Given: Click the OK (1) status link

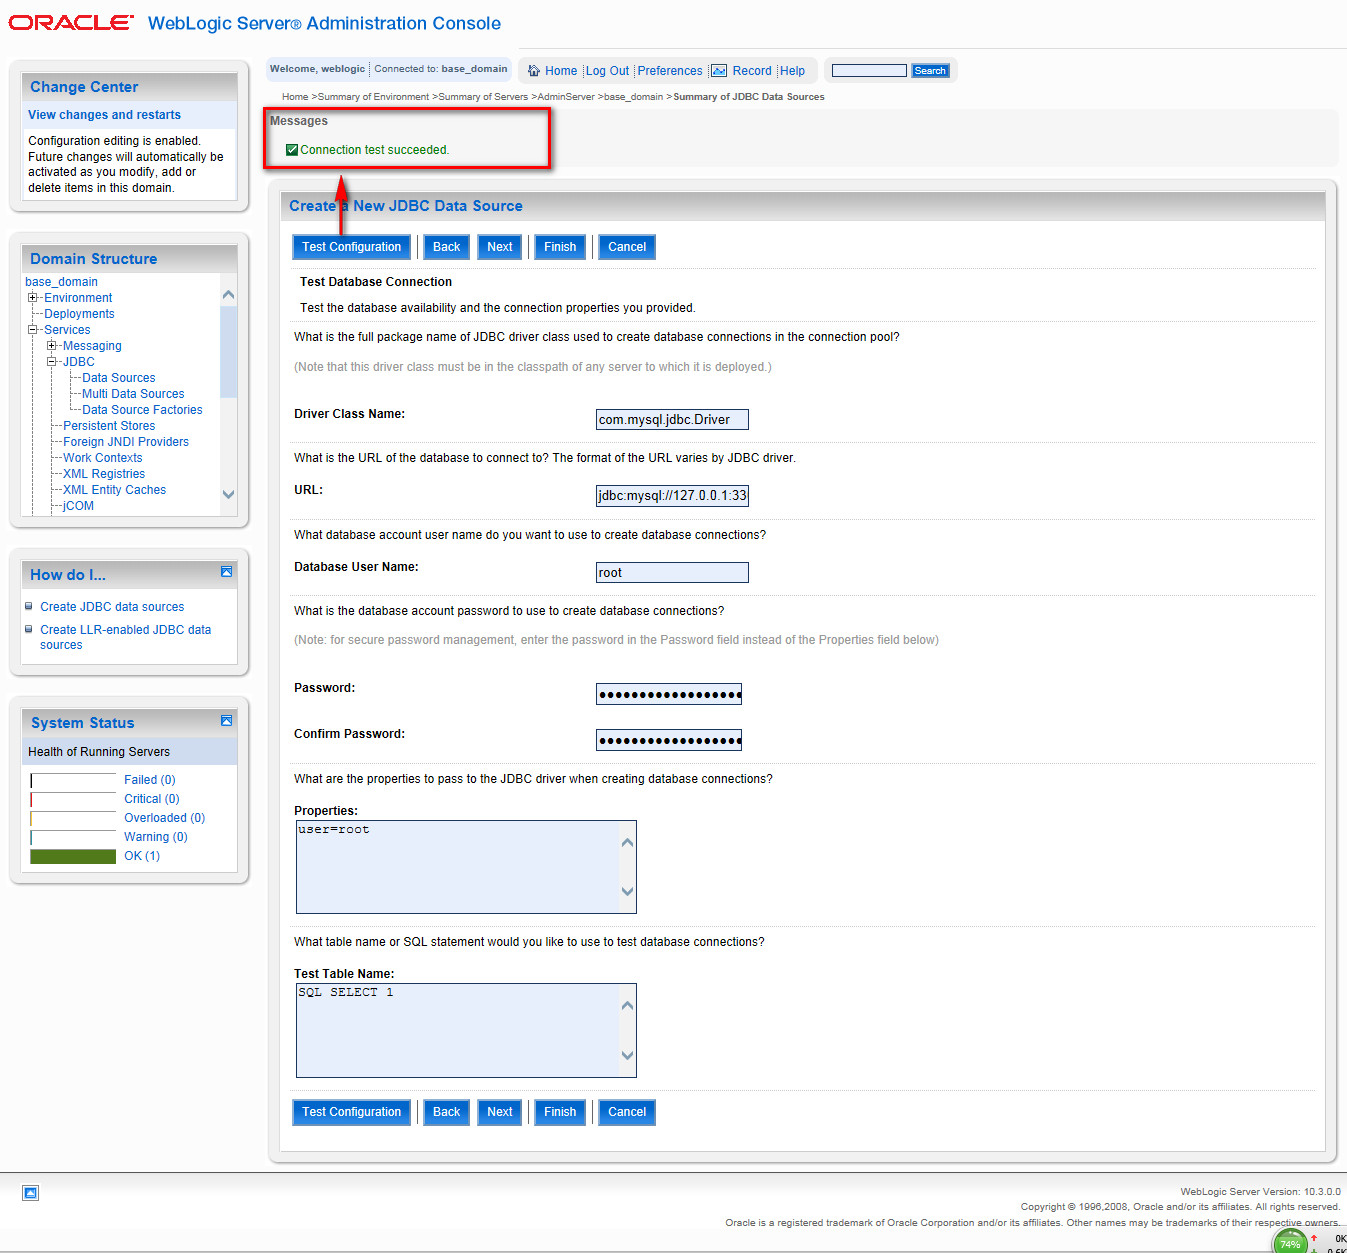Looking at the screenshot, I should [x=141, y=856].
